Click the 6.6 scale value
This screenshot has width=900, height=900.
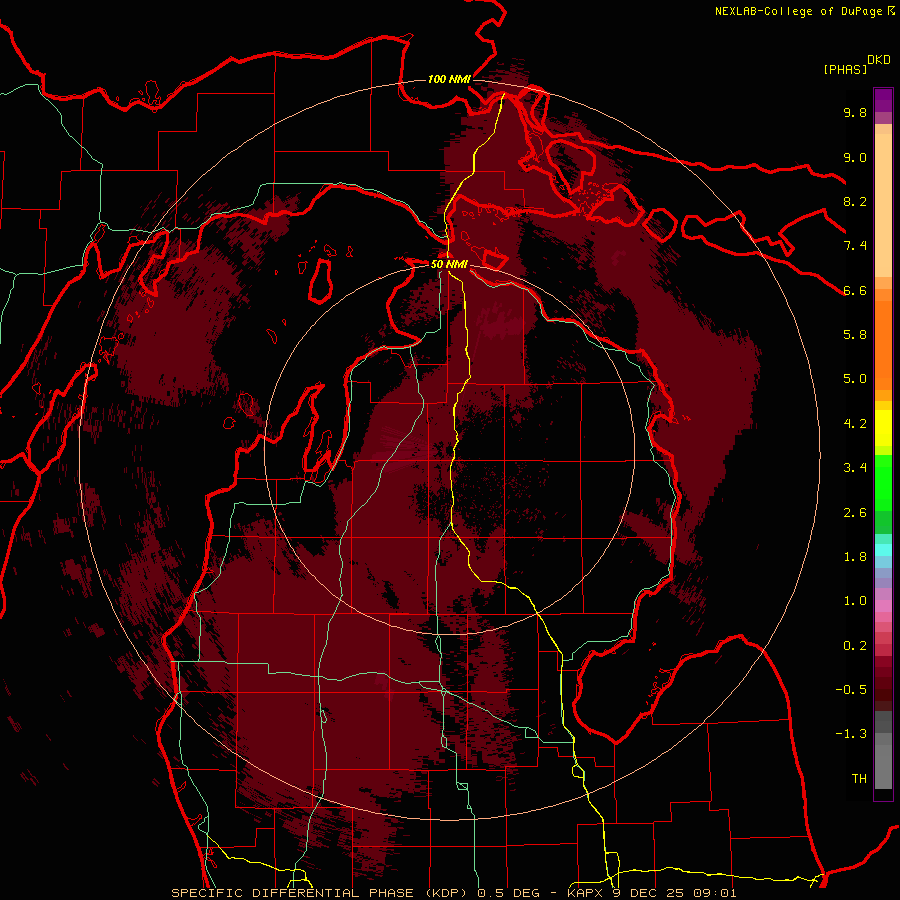click(855, 290)
